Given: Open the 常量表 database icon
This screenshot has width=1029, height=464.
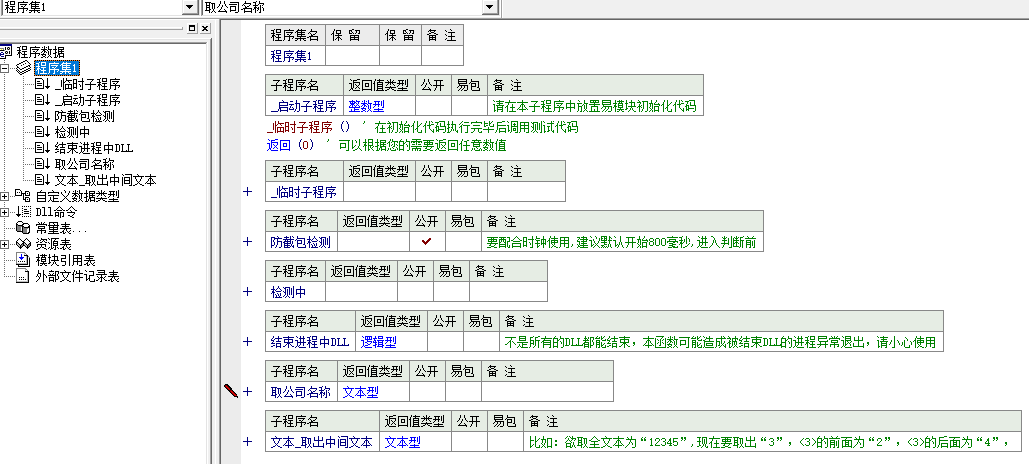Looking at the screenshot, I should (x=23, y=228).
